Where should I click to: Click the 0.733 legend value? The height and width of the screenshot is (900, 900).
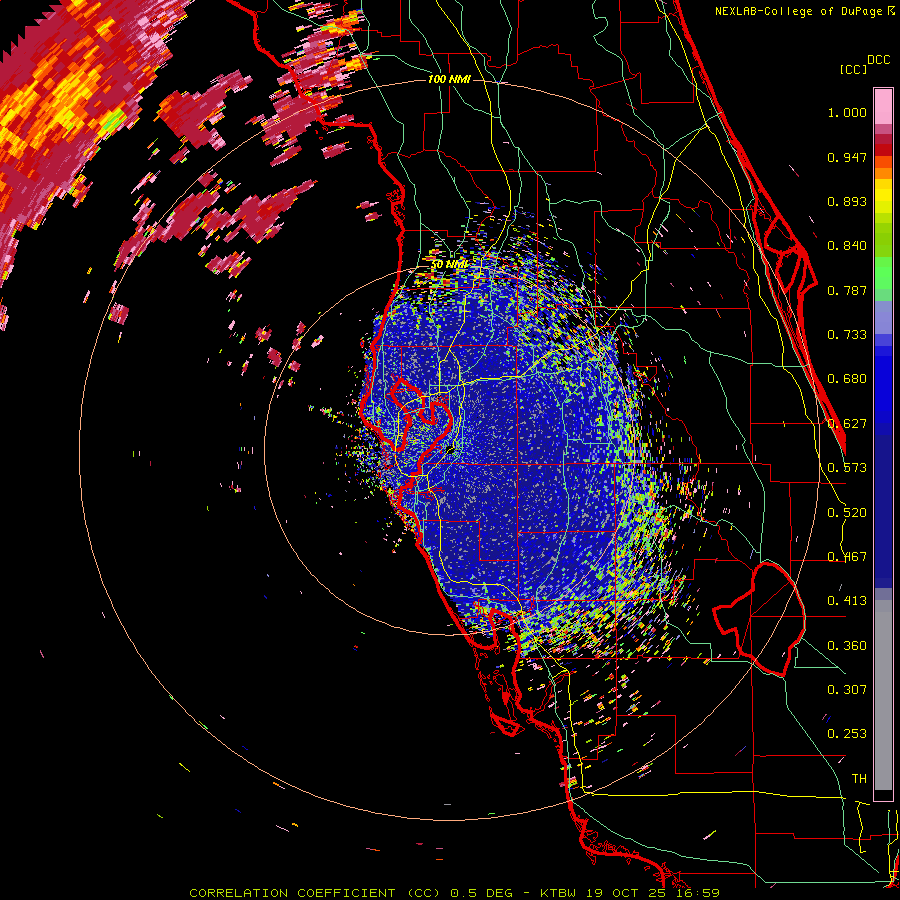(847, 335)
